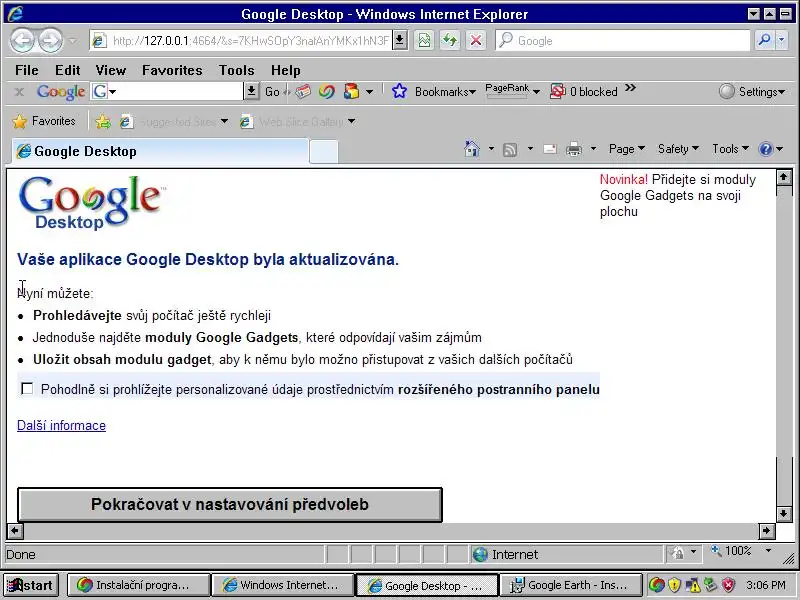Click the Compatibility View torn-page icon
Viewport: 800px width, 600px height.
424,40
